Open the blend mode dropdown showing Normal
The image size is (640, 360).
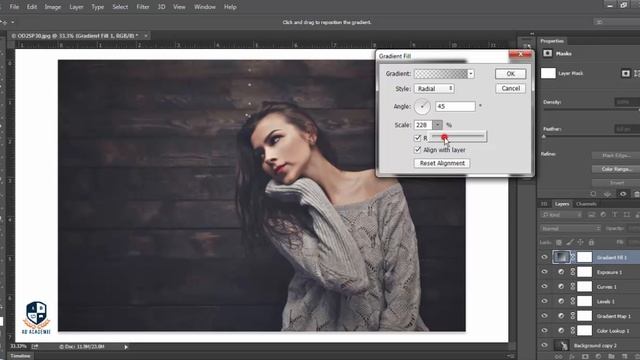coord(570,229)
